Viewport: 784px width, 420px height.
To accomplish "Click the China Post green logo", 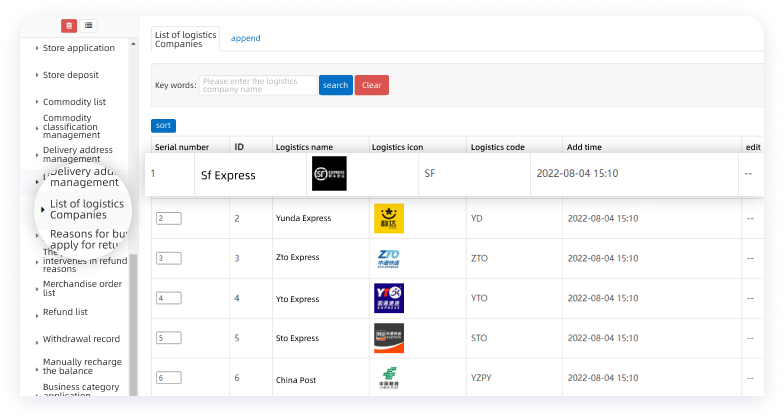I will click(x=389, y=378).
